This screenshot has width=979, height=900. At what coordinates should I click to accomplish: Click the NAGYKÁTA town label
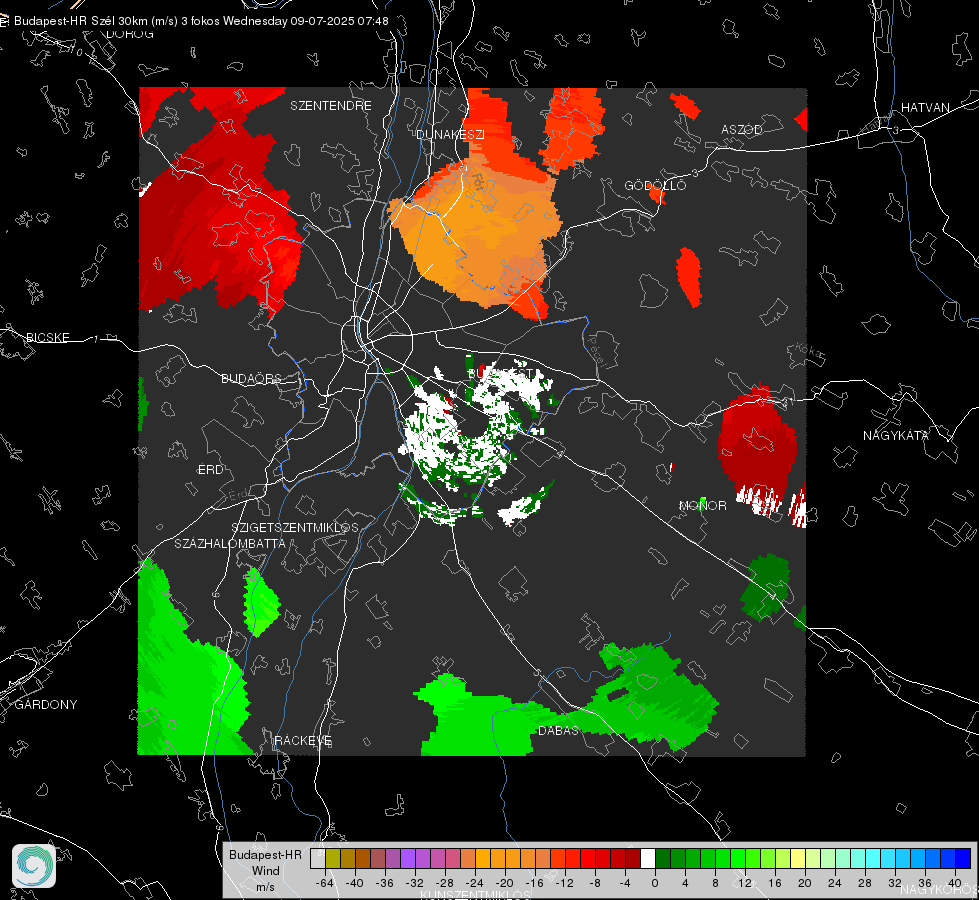tap(895, 436)
